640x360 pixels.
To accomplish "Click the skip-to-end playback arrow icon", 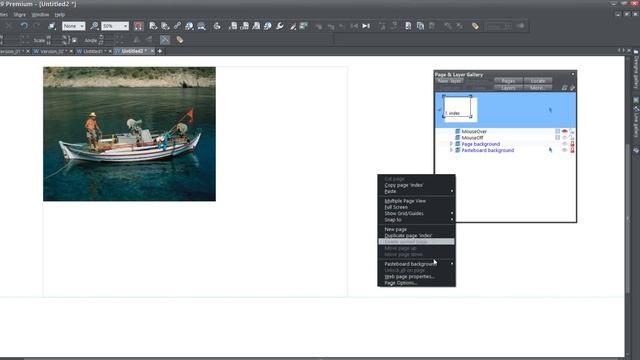I will 366,26.
